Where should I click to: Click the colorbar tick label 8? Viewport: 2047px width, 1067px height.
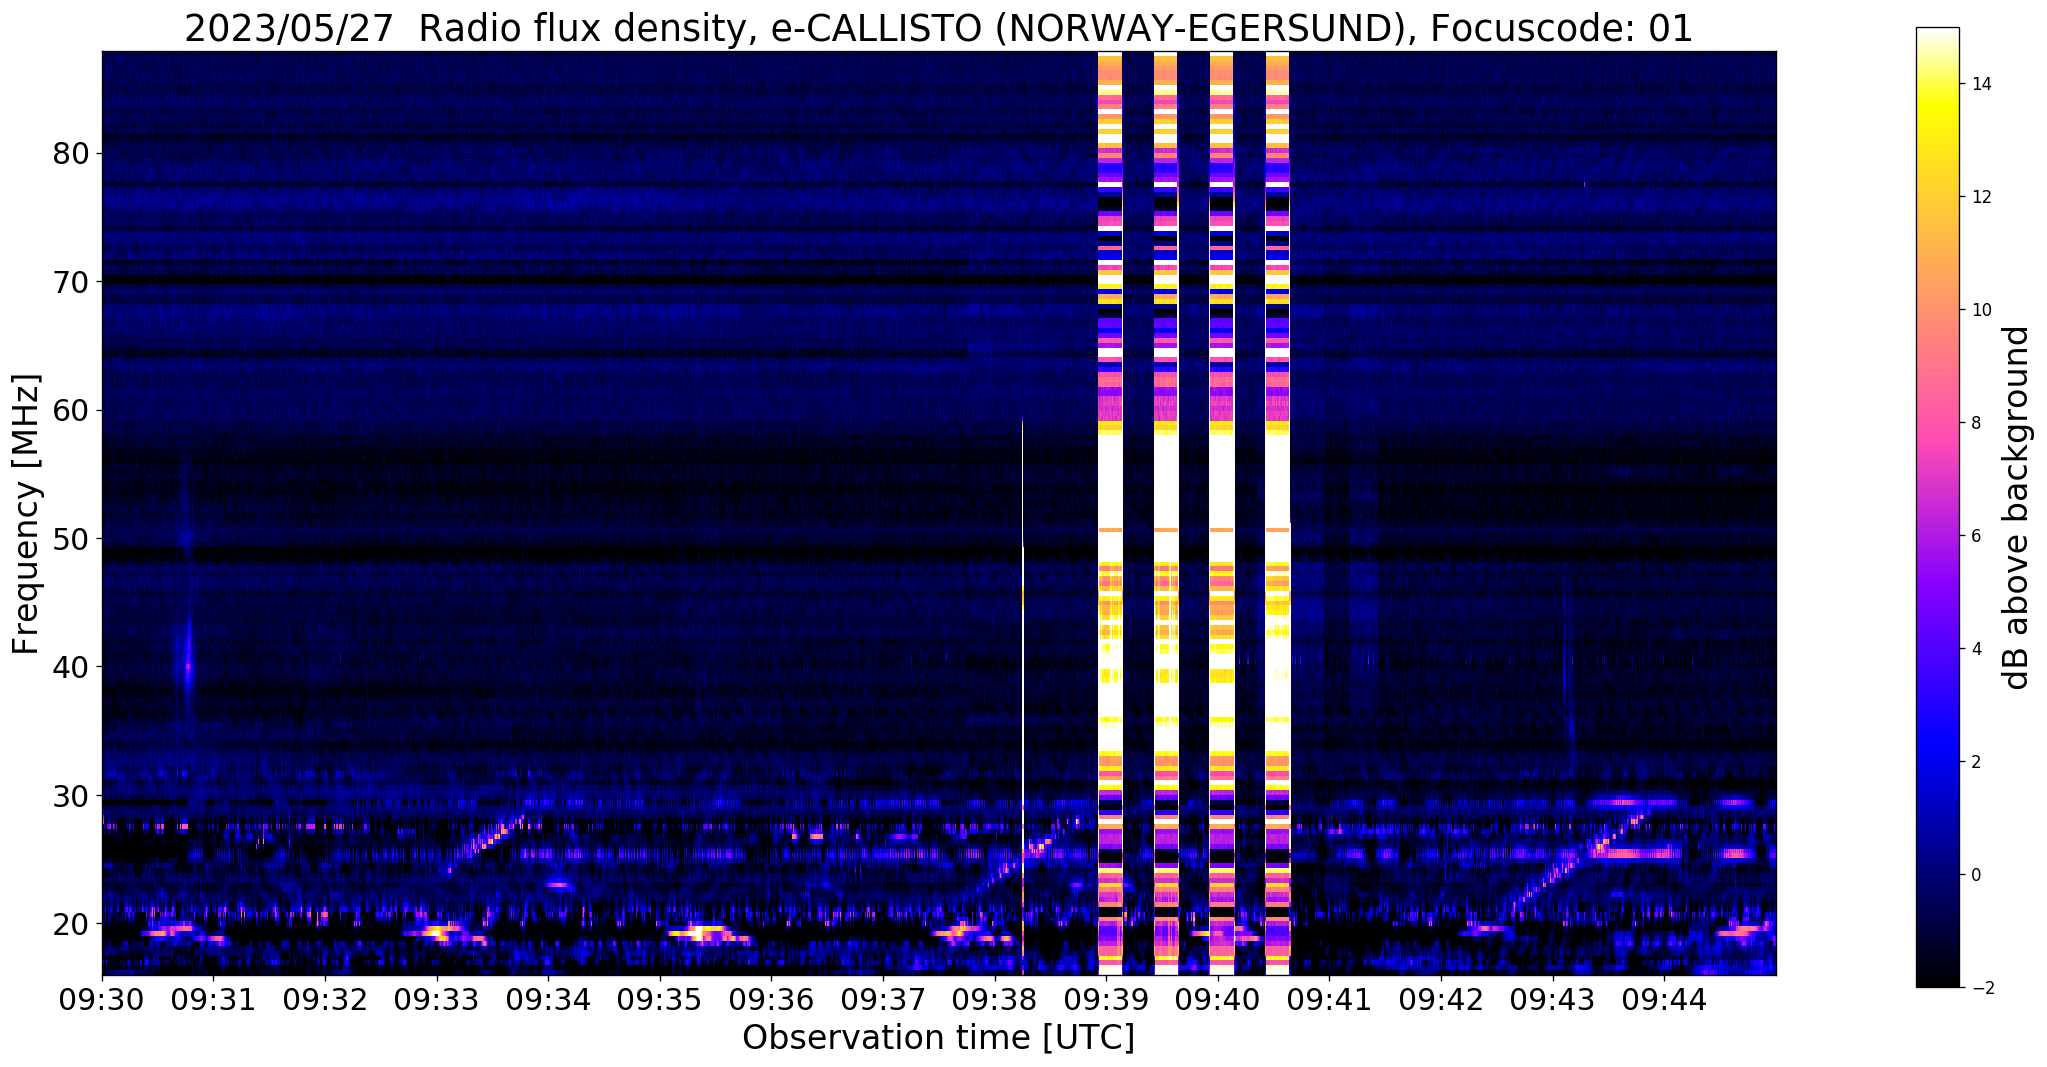pos(1975,423)
